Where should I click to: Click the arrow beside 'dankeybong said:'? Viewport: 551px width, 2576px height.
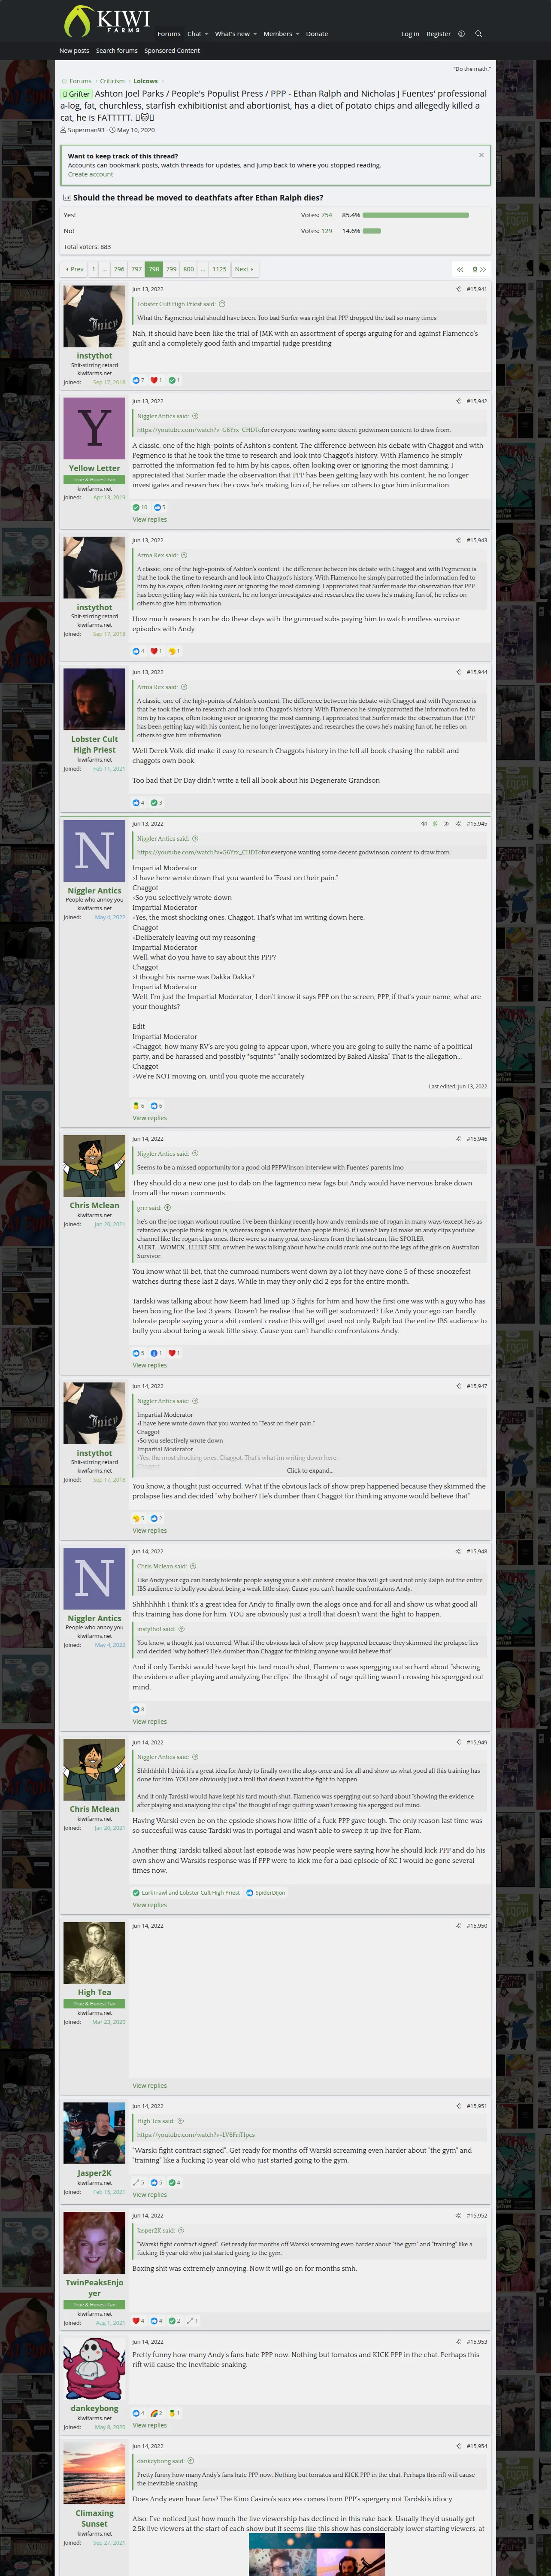click(x=191, y=2460)
